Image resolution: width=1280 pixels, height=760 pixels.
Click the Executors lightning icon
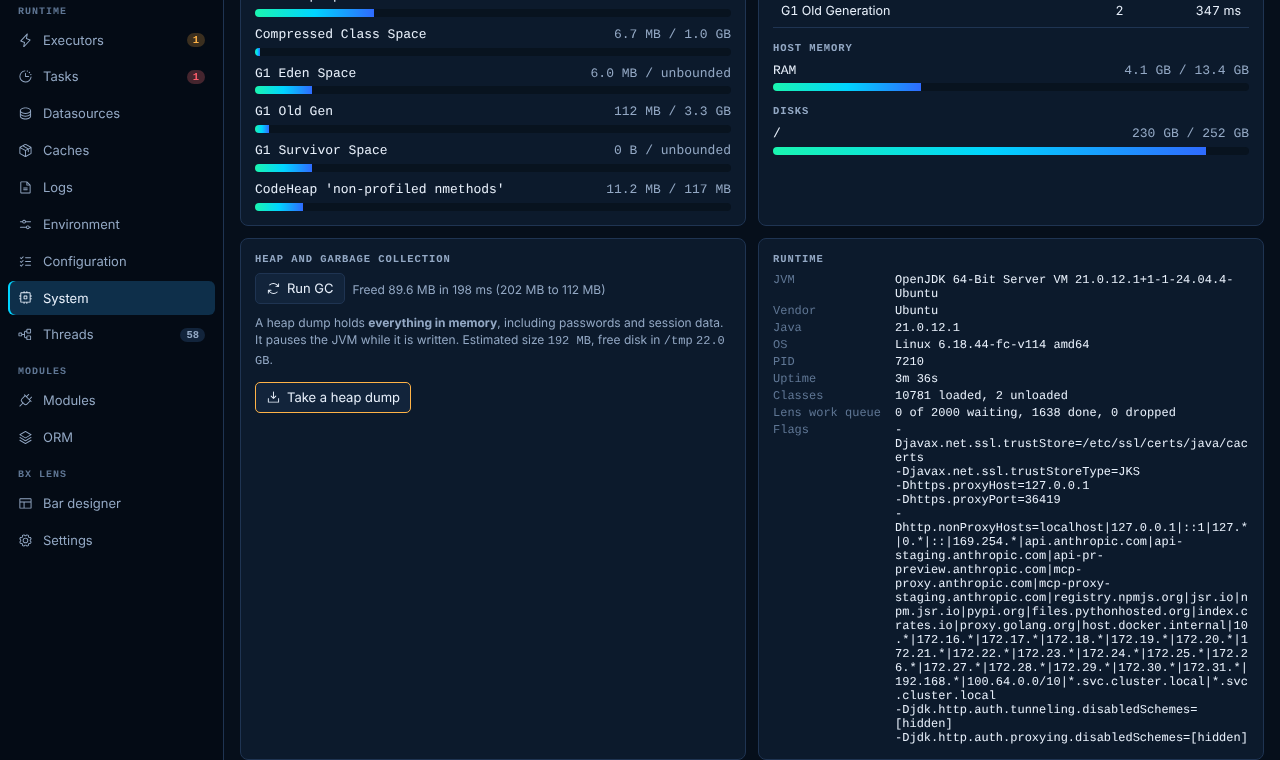click(25, 40)
